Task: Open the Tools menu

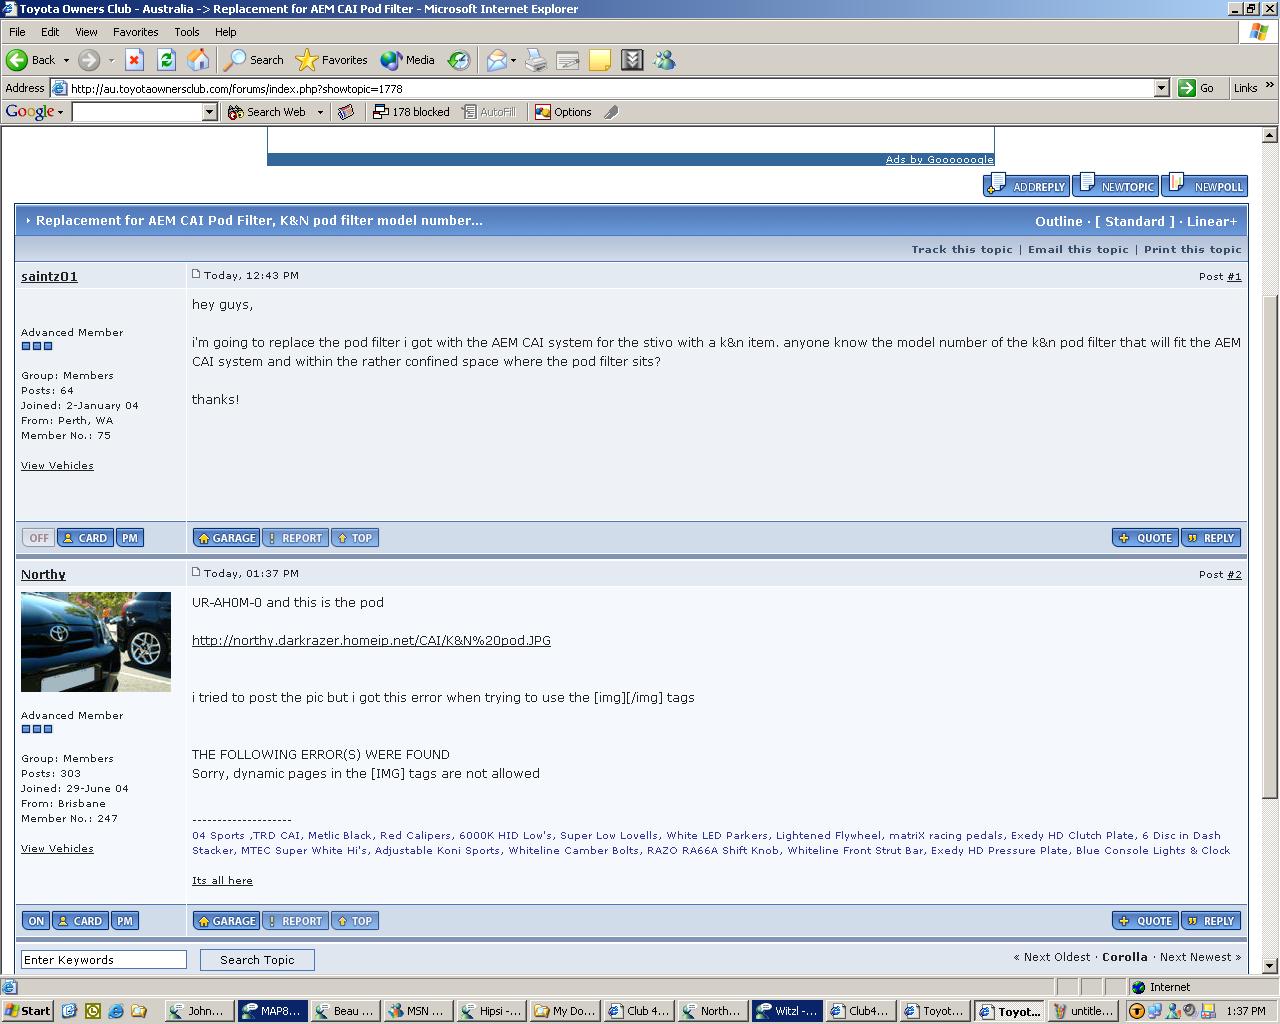Action: [187, 32]
